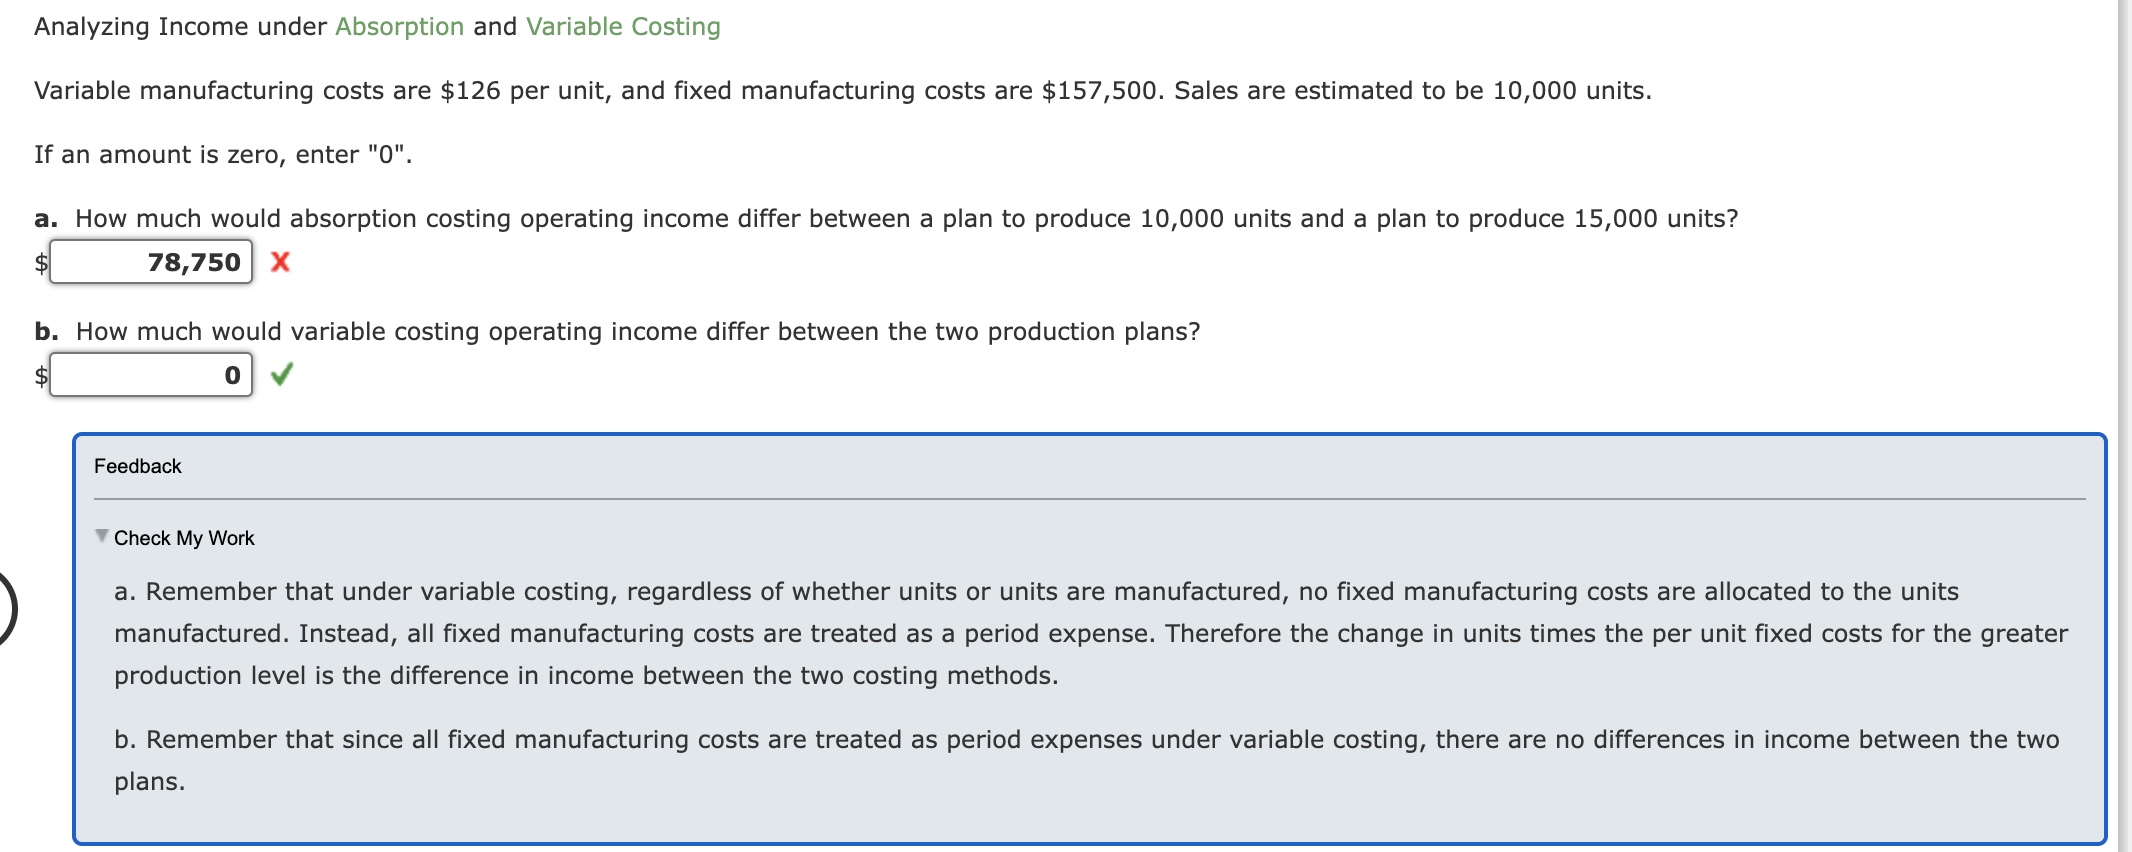The width and height of the screenshot is (2132, 852).
Task: Open the Variable Costing glossary link
Action: pos(621,26)
